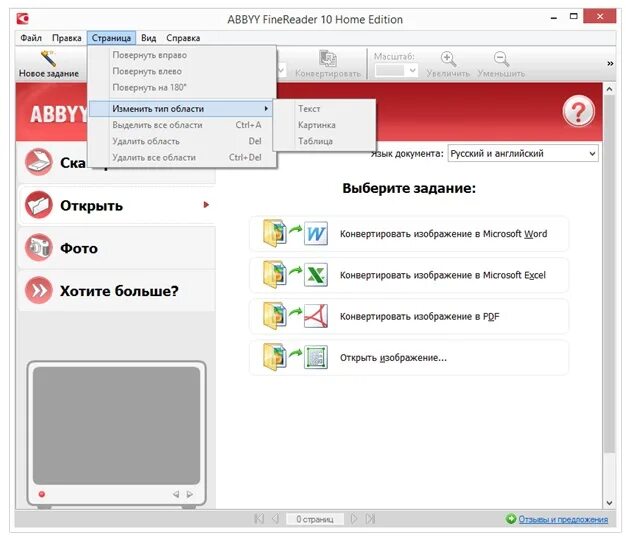Click the gray preview thumbnail pane
The height and width of the screenshot is (540, 626).
116,425
